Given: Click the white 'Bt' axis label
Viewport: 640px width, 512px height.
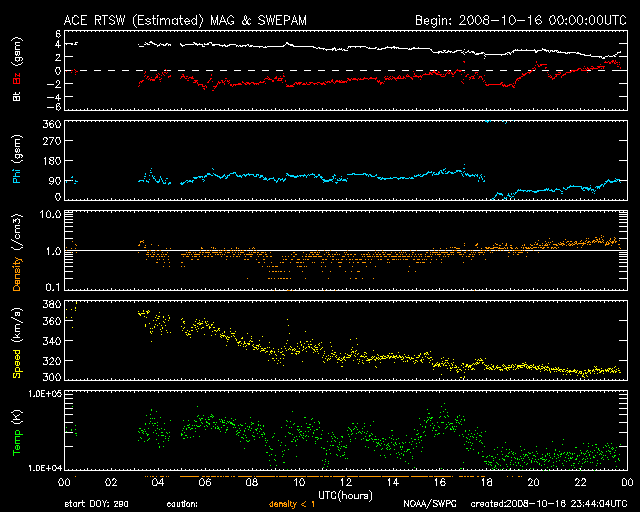Looking at the screenshot, I should coord(17,96).
